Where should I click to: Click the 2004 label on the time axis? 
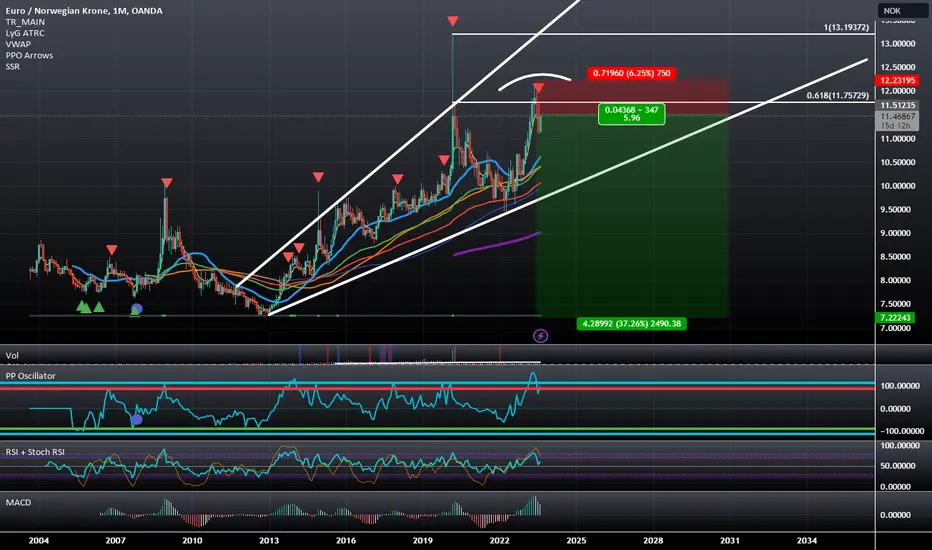39,540
